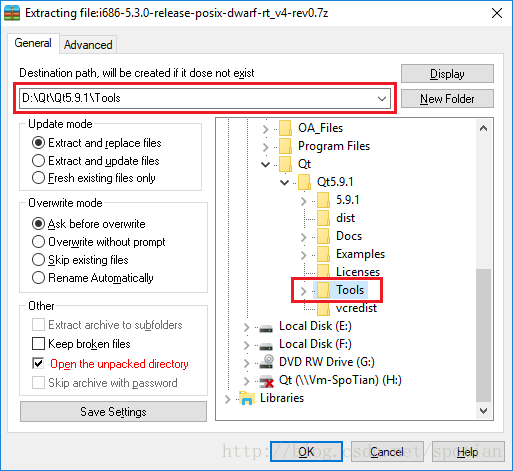The height and width of the screenshot is (471, 513).
Task: Click the Cancel button
Action: (x=387, y=452)
